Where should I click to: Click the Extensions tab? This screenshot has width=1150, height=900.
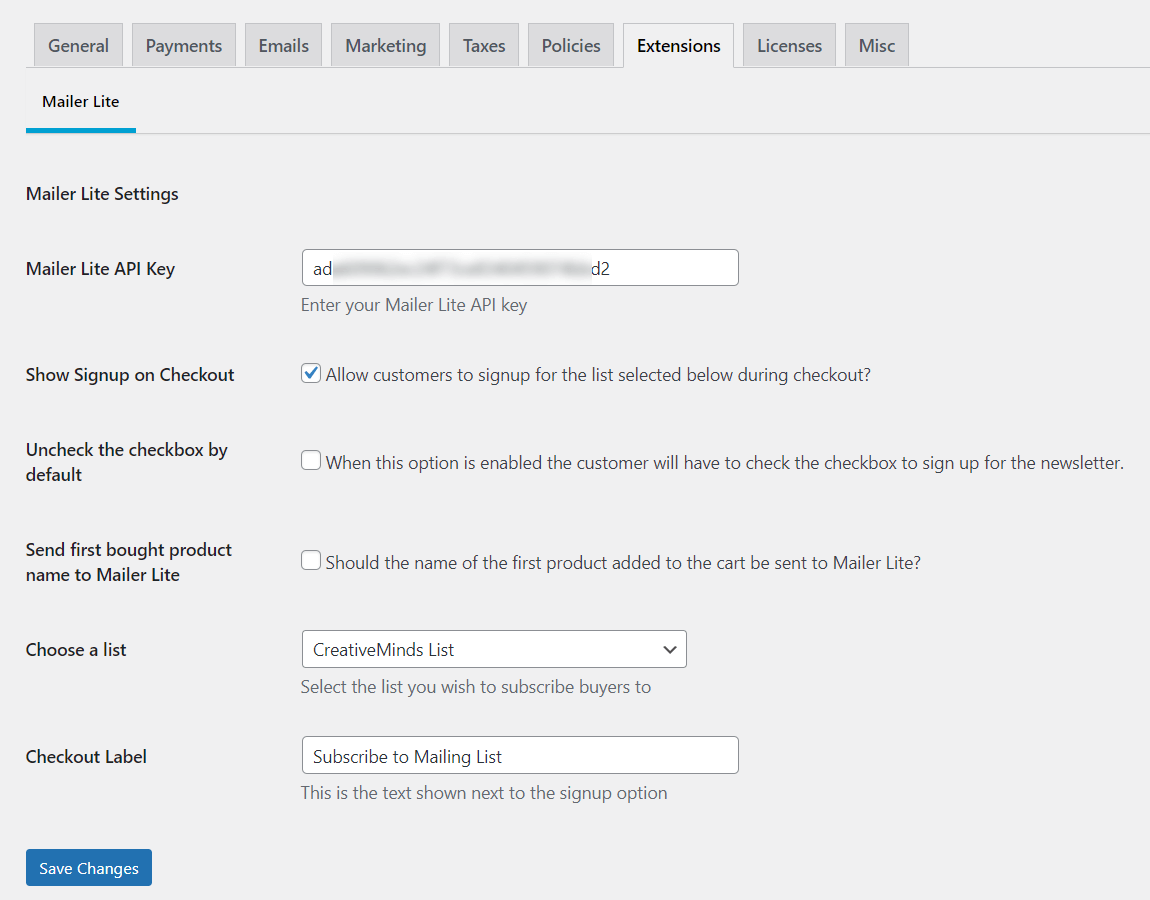tap(678, 46)
